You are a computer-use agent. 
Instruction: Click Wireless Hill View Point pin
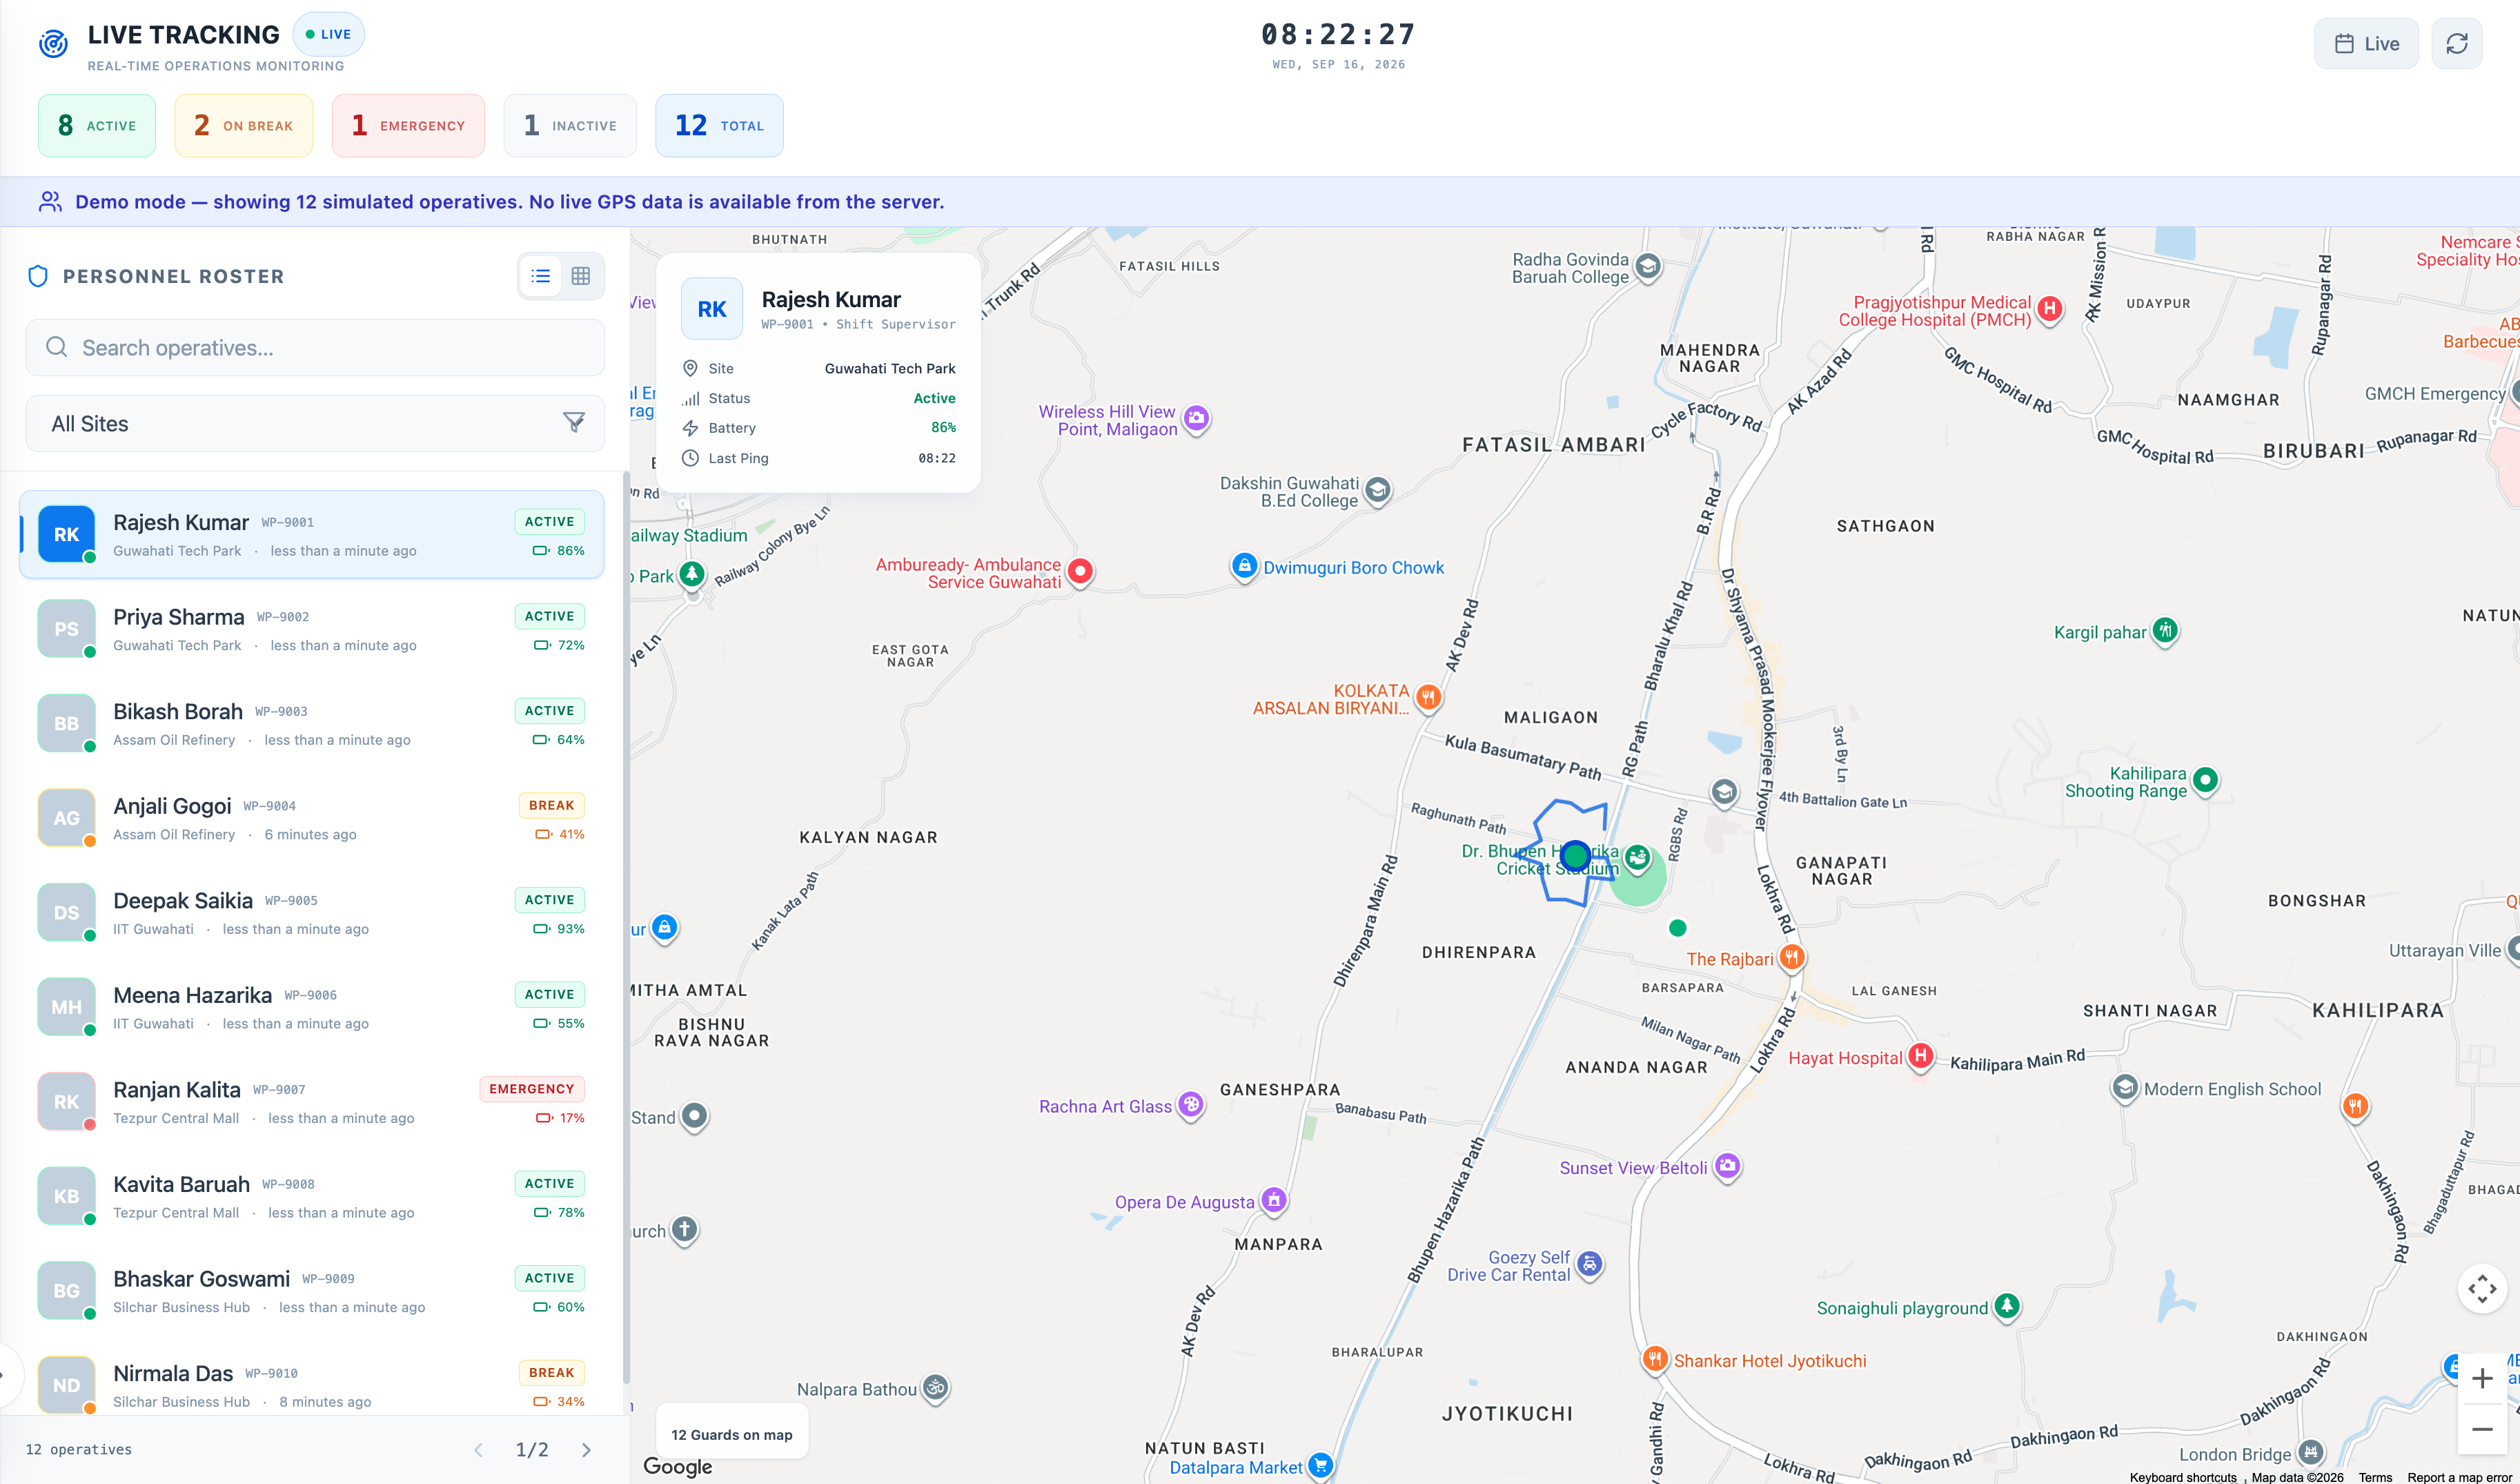click(x=1196, y=419)
